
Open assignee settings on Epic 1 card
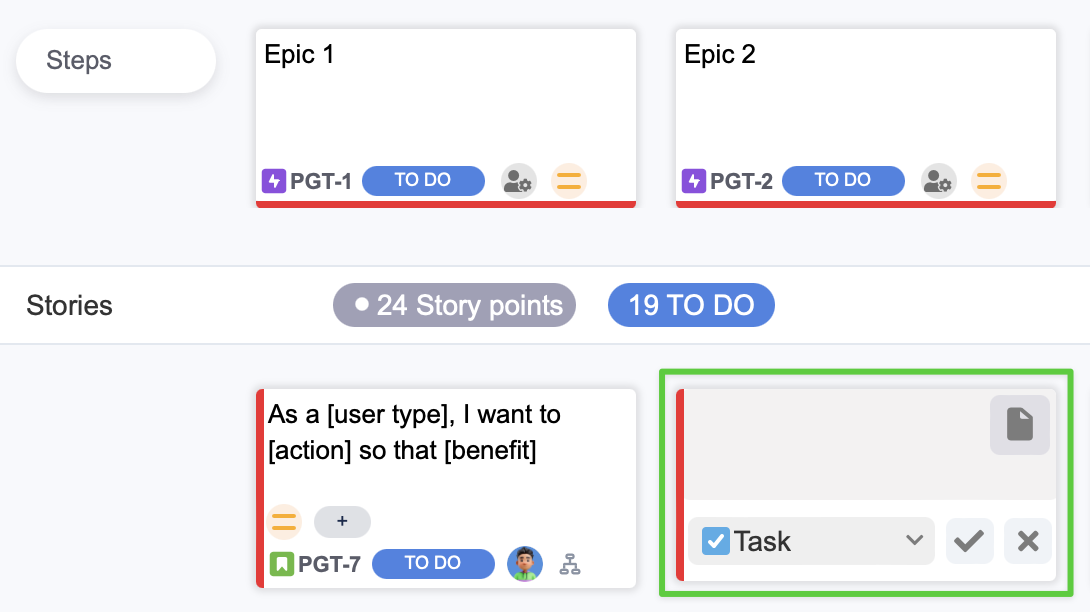tap(518, 181)
